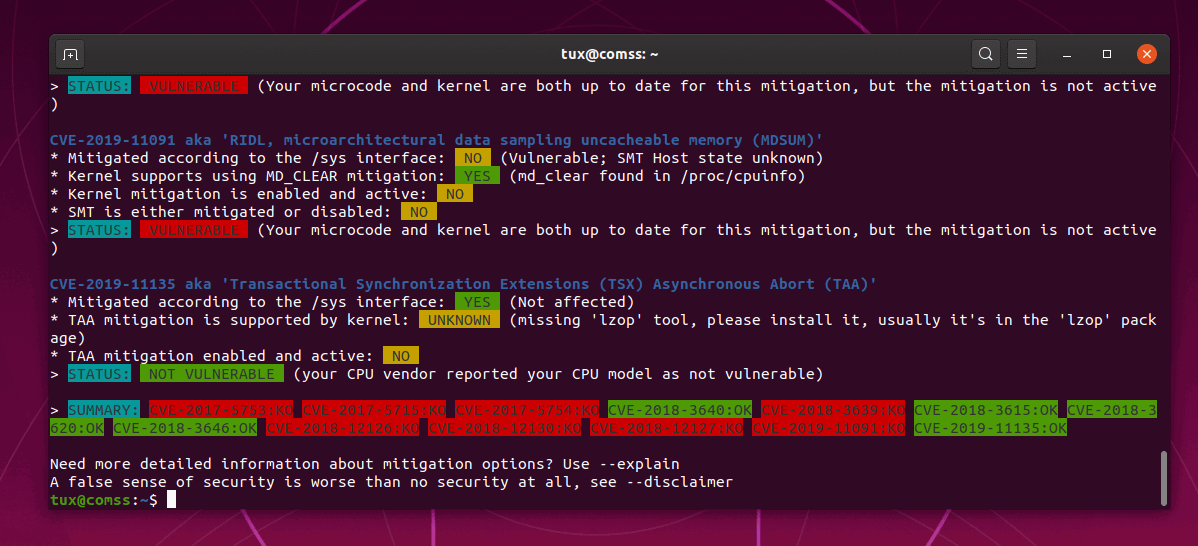Click the '--explain' hint line

pos(364,464)
